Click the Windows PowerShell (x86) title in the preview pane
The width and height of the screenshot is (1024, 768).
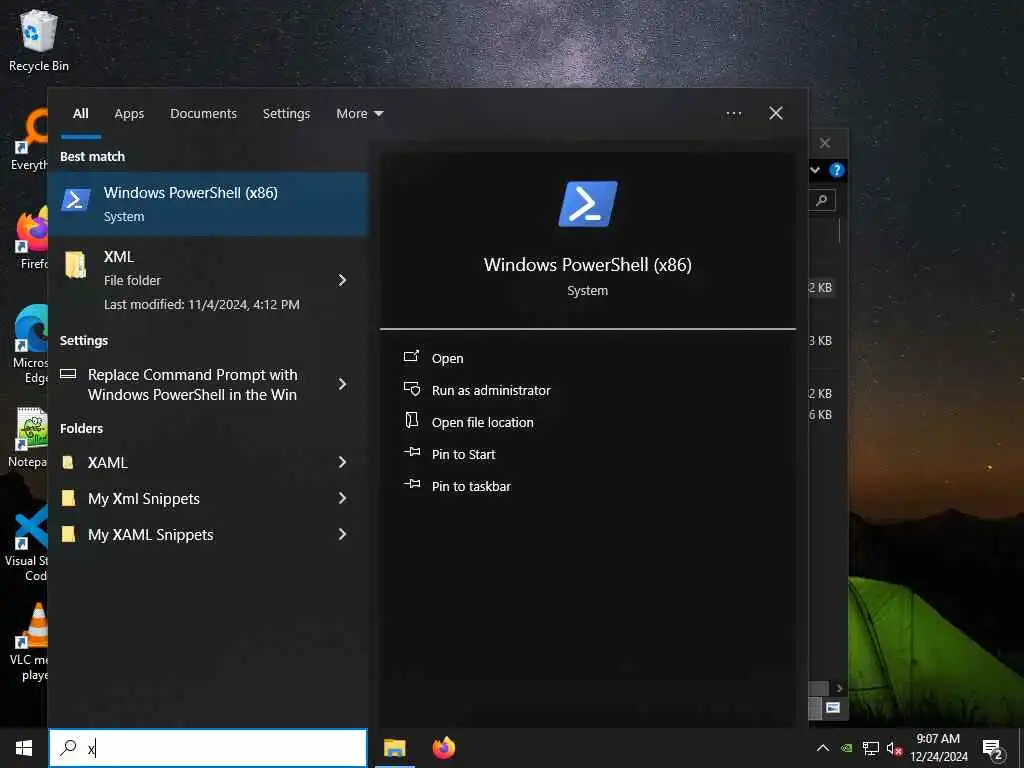[587, 264]
